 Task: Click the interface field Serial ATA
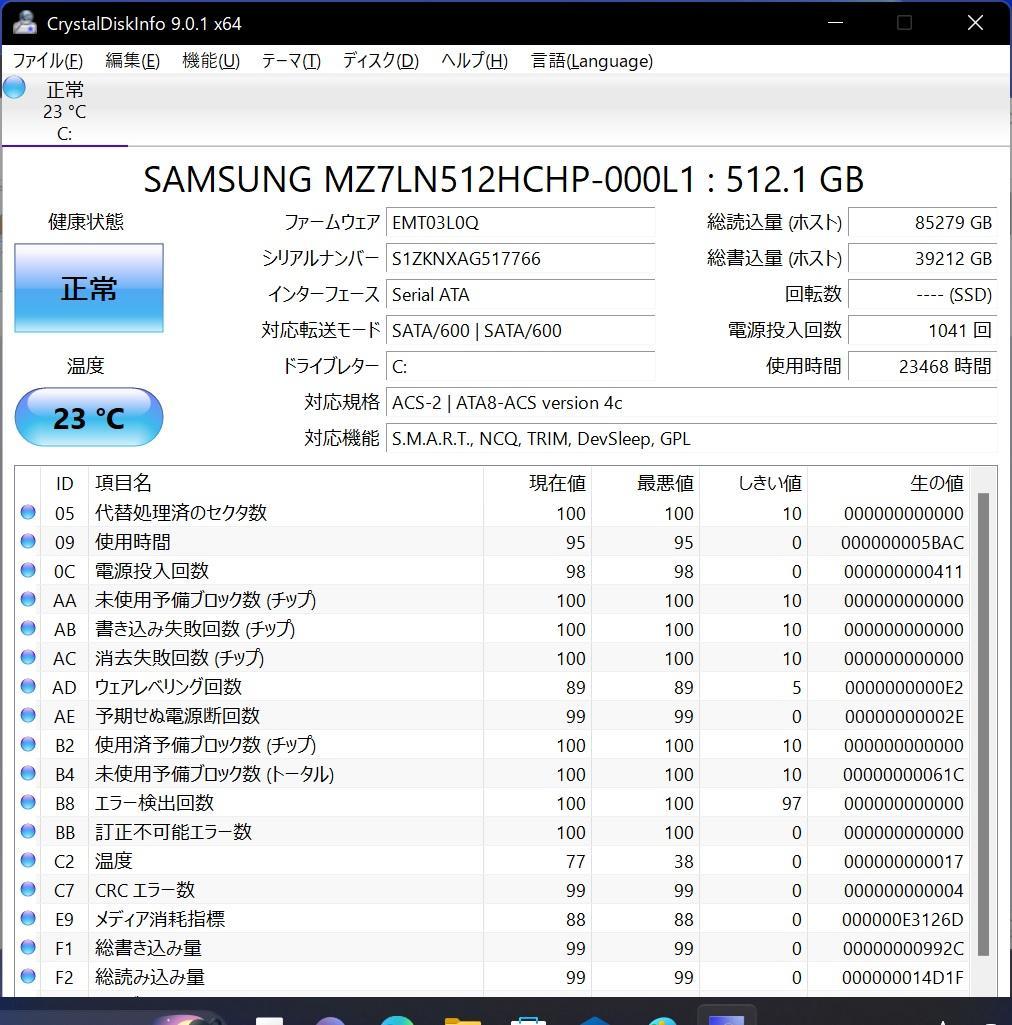pos(520,294)
